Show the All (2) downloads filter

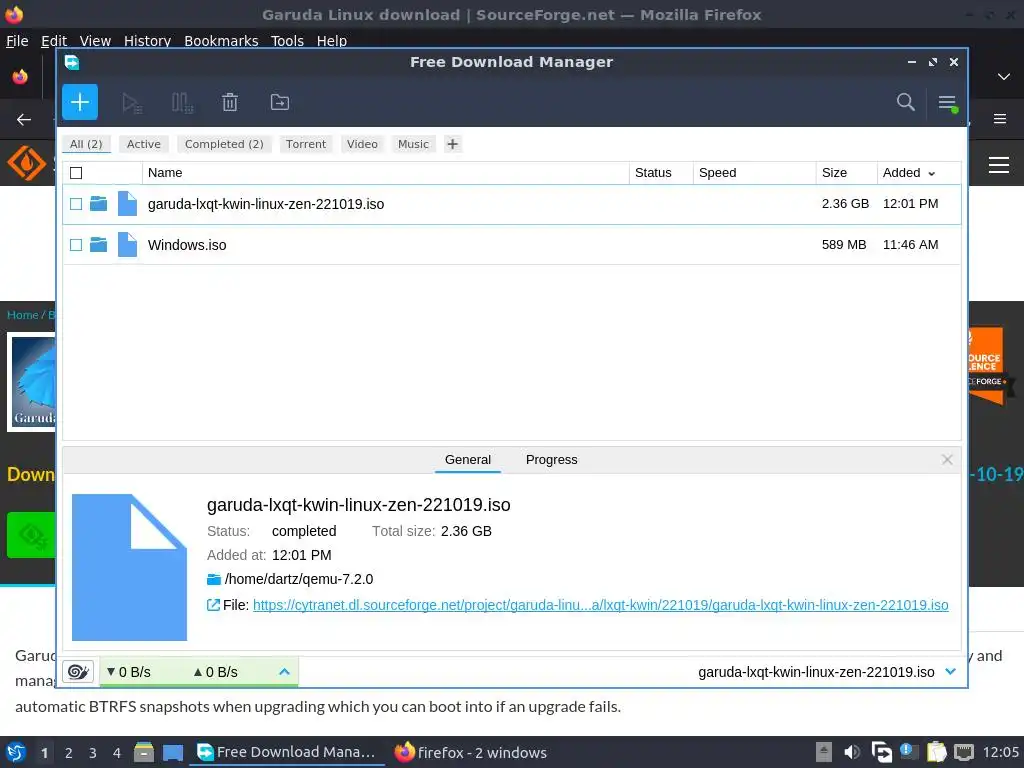(x=86, y=144)
